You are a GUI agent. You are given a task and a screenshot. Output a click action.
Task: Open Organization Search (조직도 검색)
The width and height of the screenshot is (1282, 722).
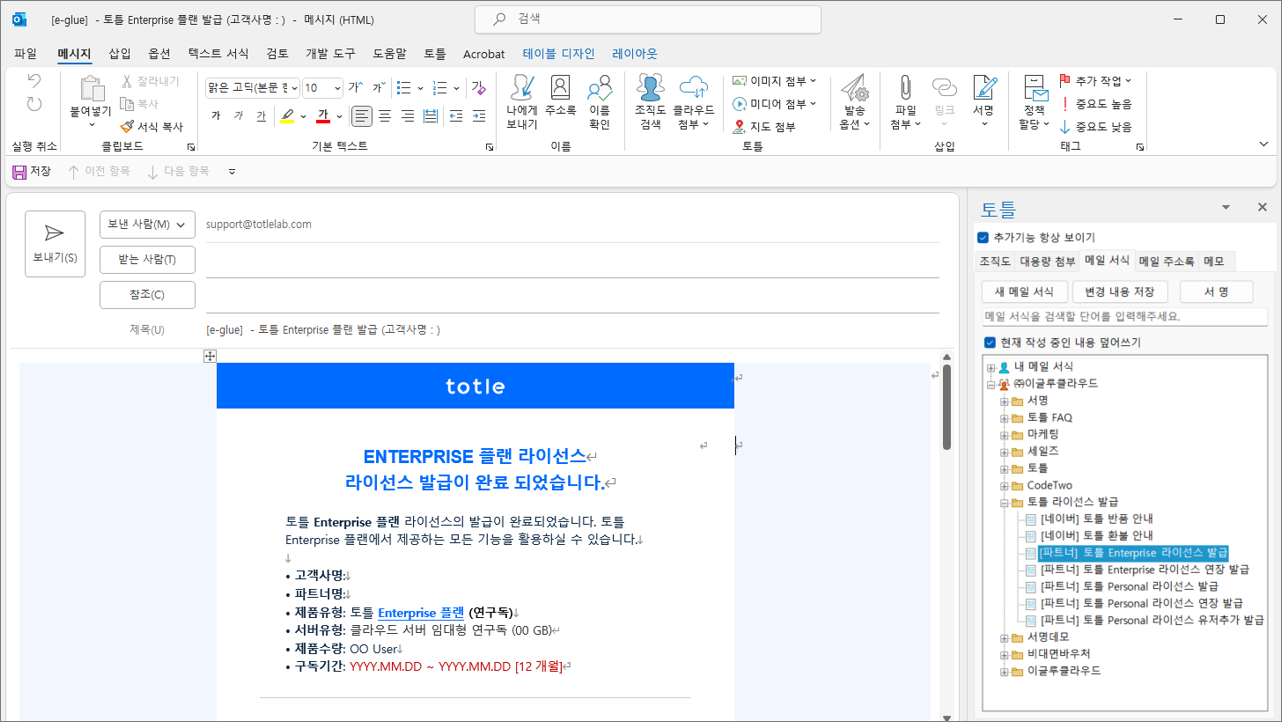651,102
